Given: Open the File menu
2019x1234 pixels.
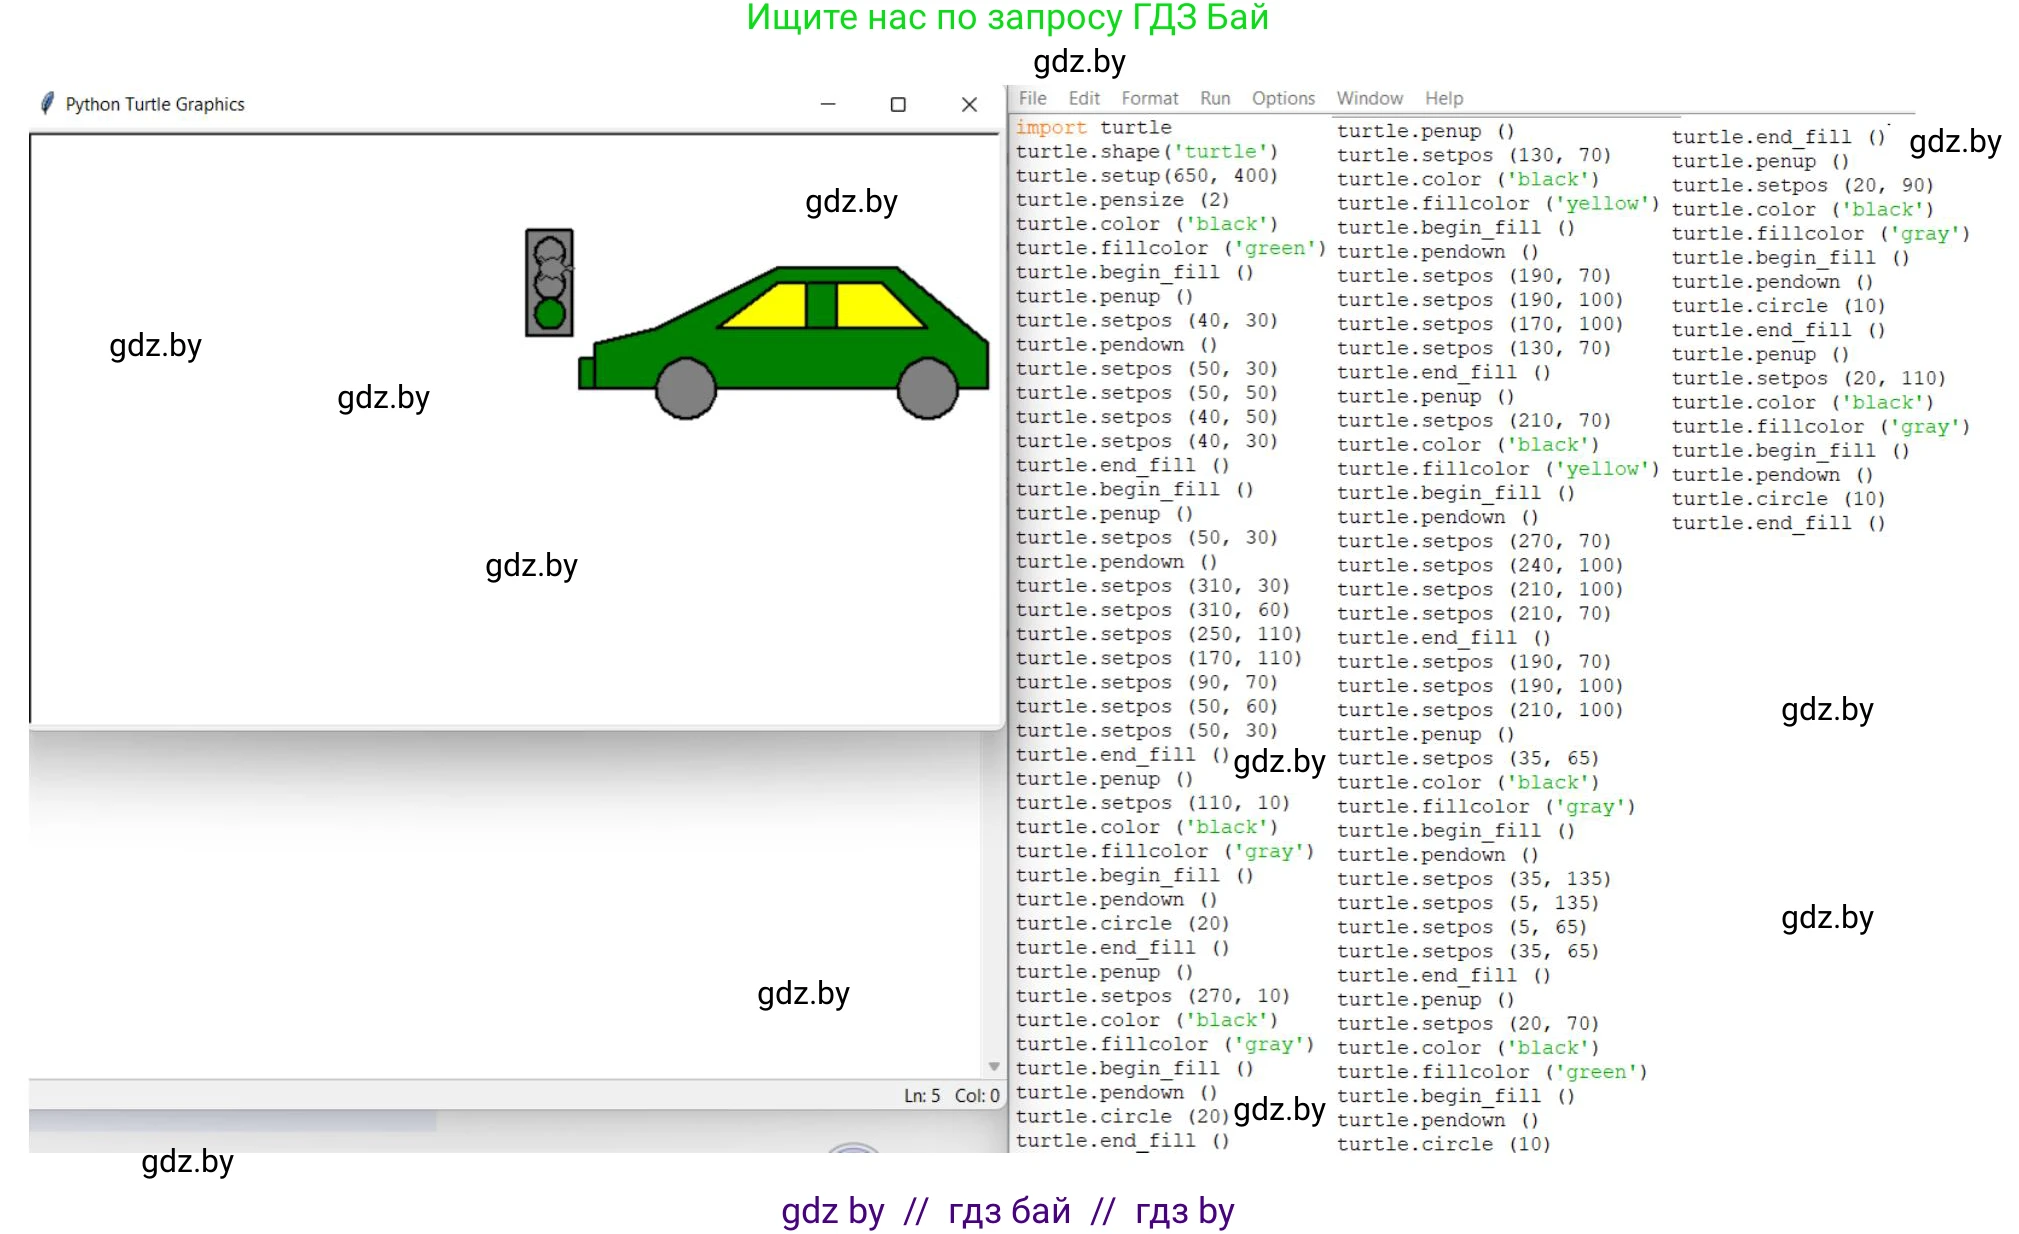Looking at the screenshot, I should click(1032, 98).
